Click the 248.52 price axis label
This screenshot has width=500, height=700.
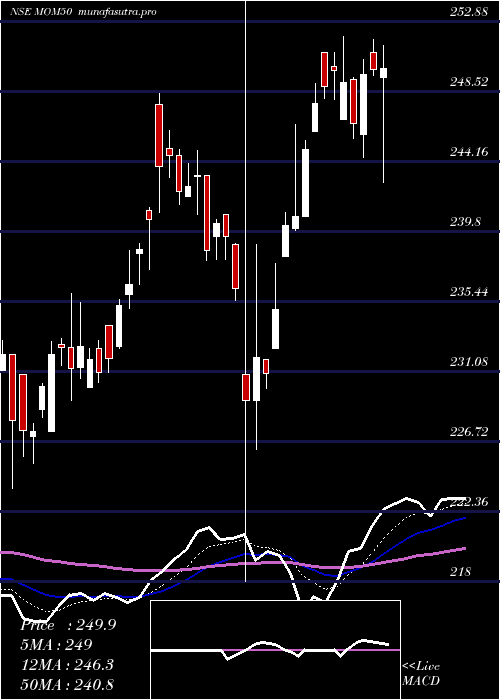pyautogui.click(x=468, y=82)
